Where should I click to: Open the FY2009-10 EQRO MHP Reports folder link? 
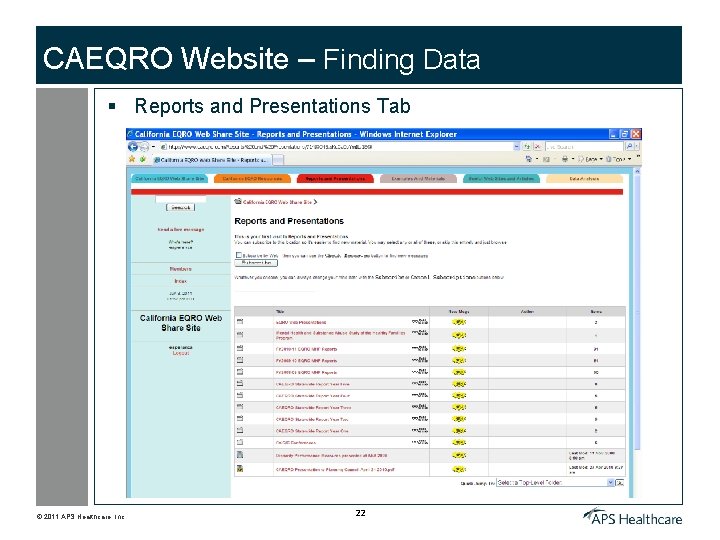[x=306, y=360]
